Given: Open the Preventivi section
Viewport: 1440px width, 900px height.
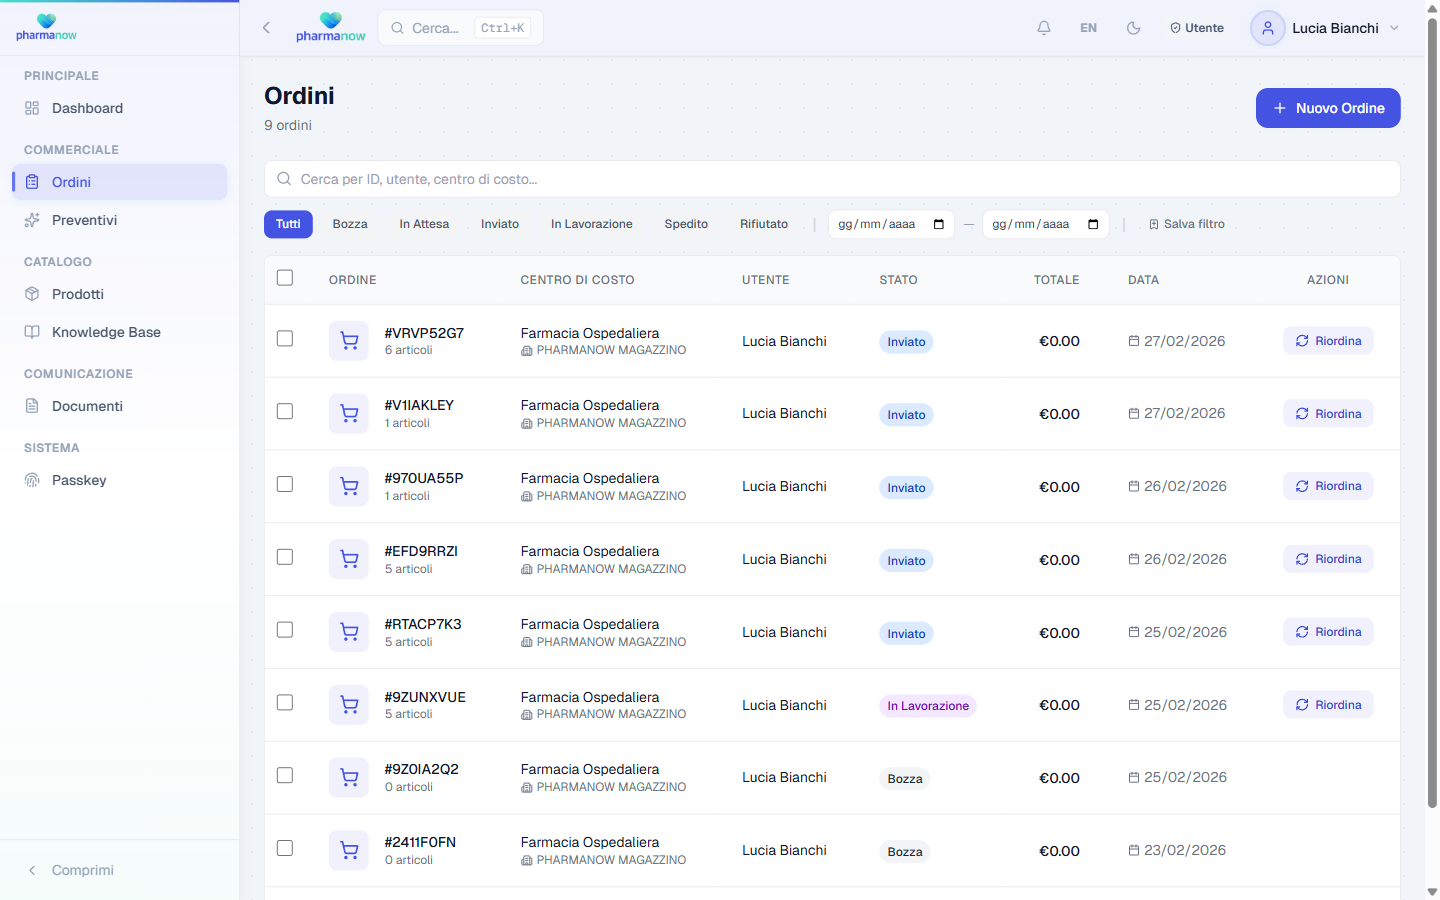Looking at the screenshot, I should coord(84,220).
